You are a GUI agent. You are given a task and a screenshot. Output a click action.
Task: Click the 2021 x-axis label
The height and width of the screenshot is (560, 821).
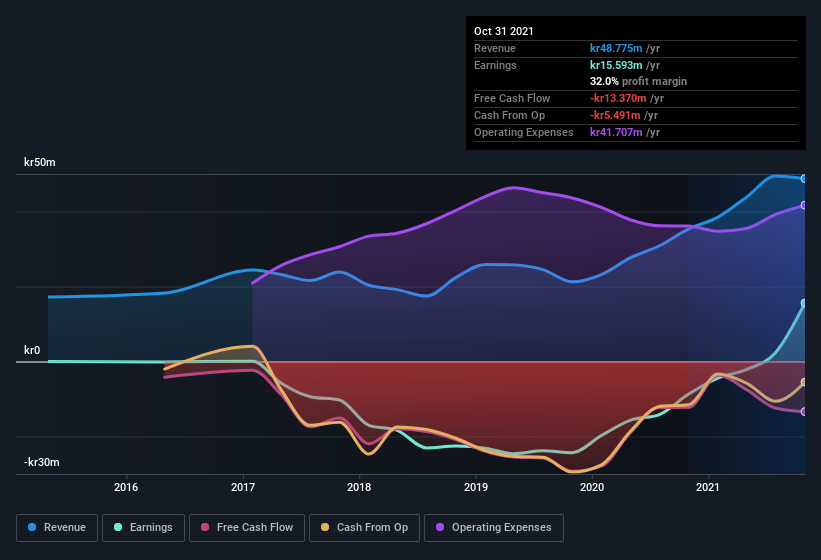point(708,487)
